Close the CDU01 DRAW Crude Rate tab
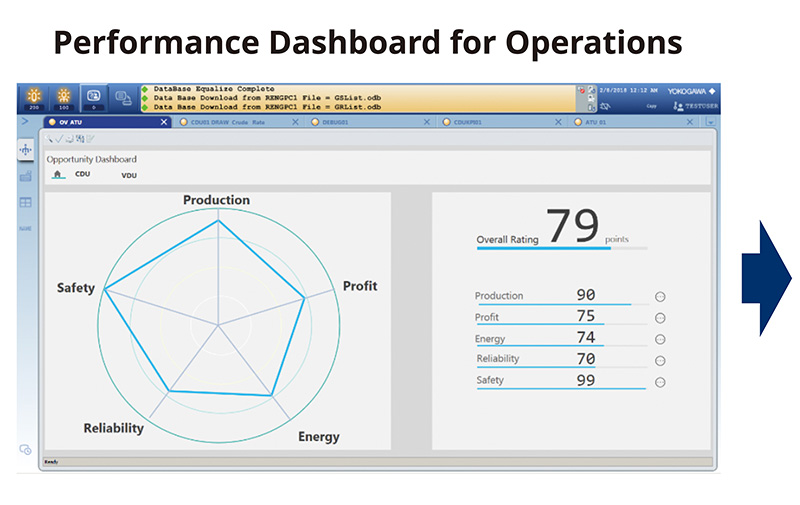Viewport: 800px width, 505px height. click(x=295, y=122)
